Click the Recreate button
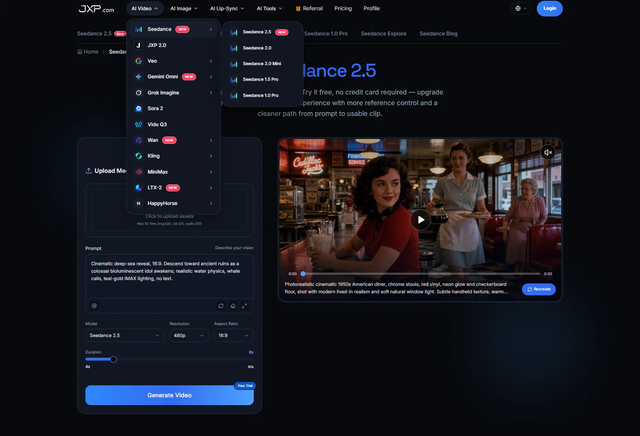The width and height of the screenshot is (640, 436). point(539,289)
